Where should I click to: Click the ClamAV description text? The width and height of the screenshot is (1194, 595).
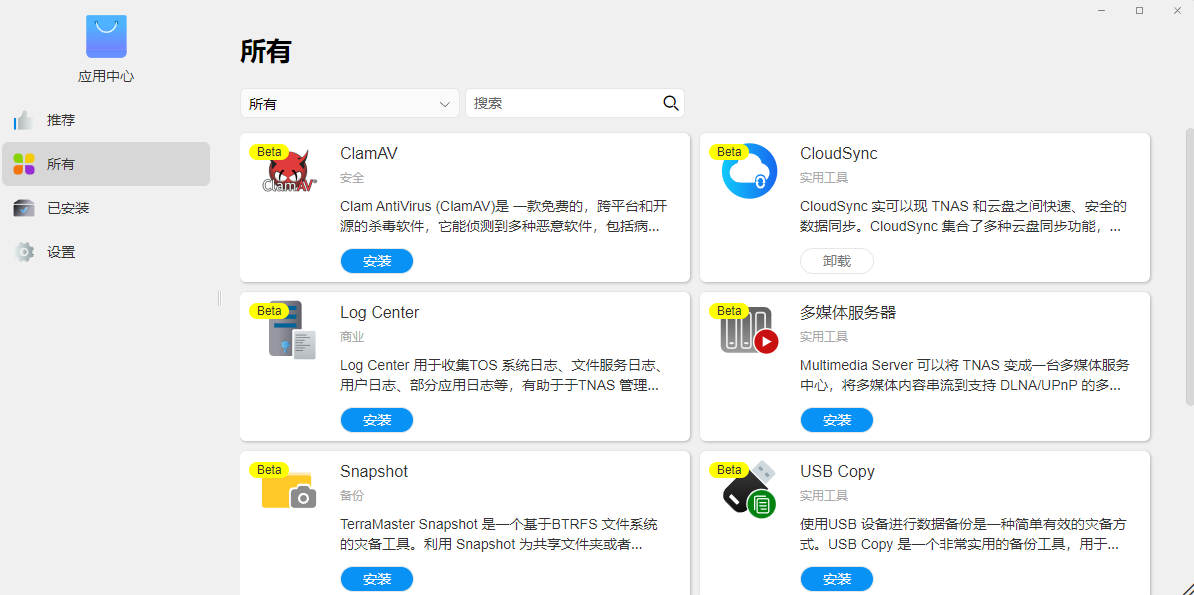[x=503, y=216]
